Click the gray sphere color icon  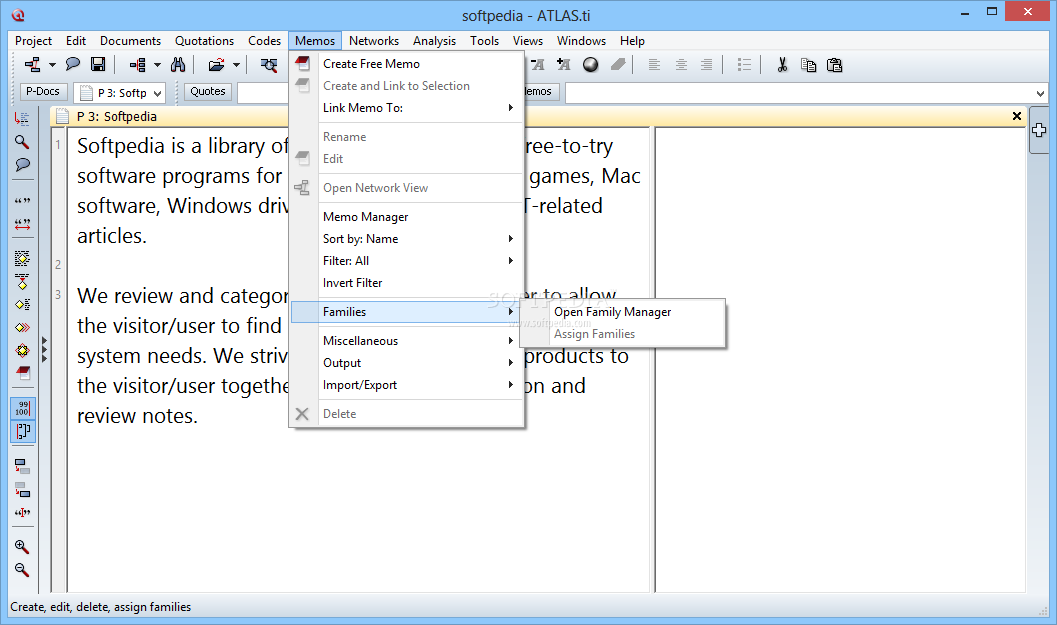(x=591, y=65)
